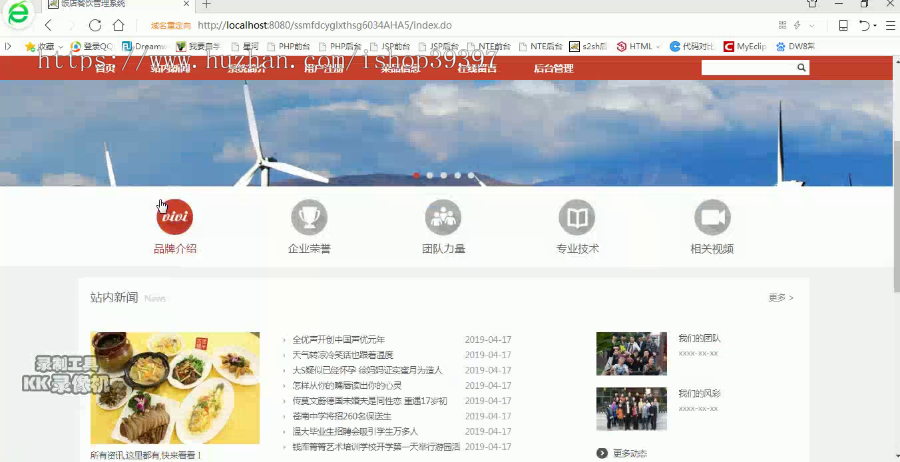Open the PHP前台 bookmark
Viewport: 900px width, 462px height.
(289, 46)
